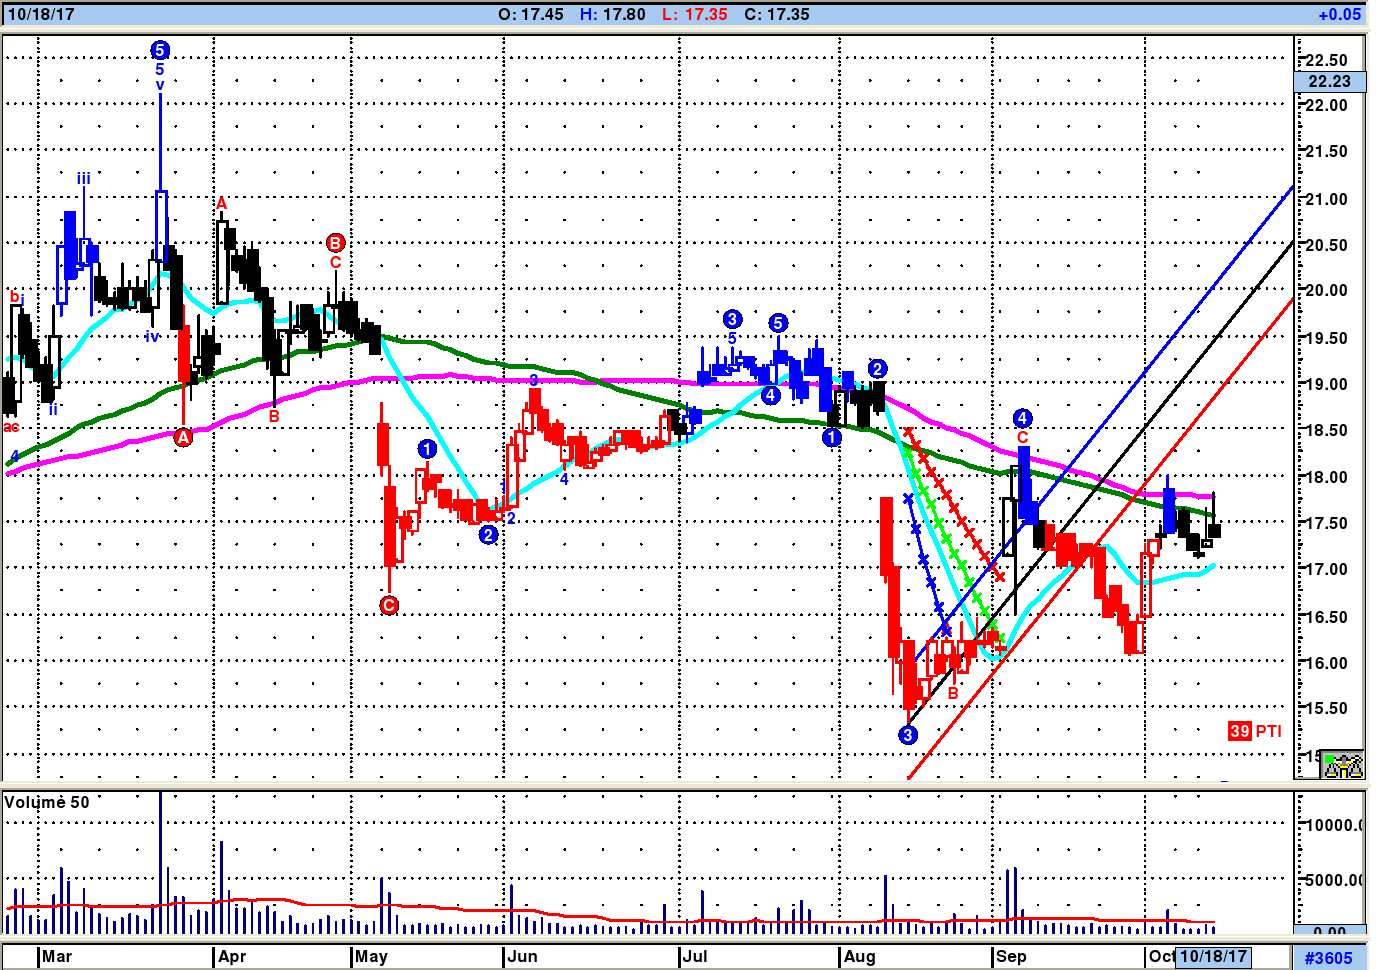Screen dimensions: 1400x970
Task: Click the balance scales icon on price axis
Action: point(1342,765)
